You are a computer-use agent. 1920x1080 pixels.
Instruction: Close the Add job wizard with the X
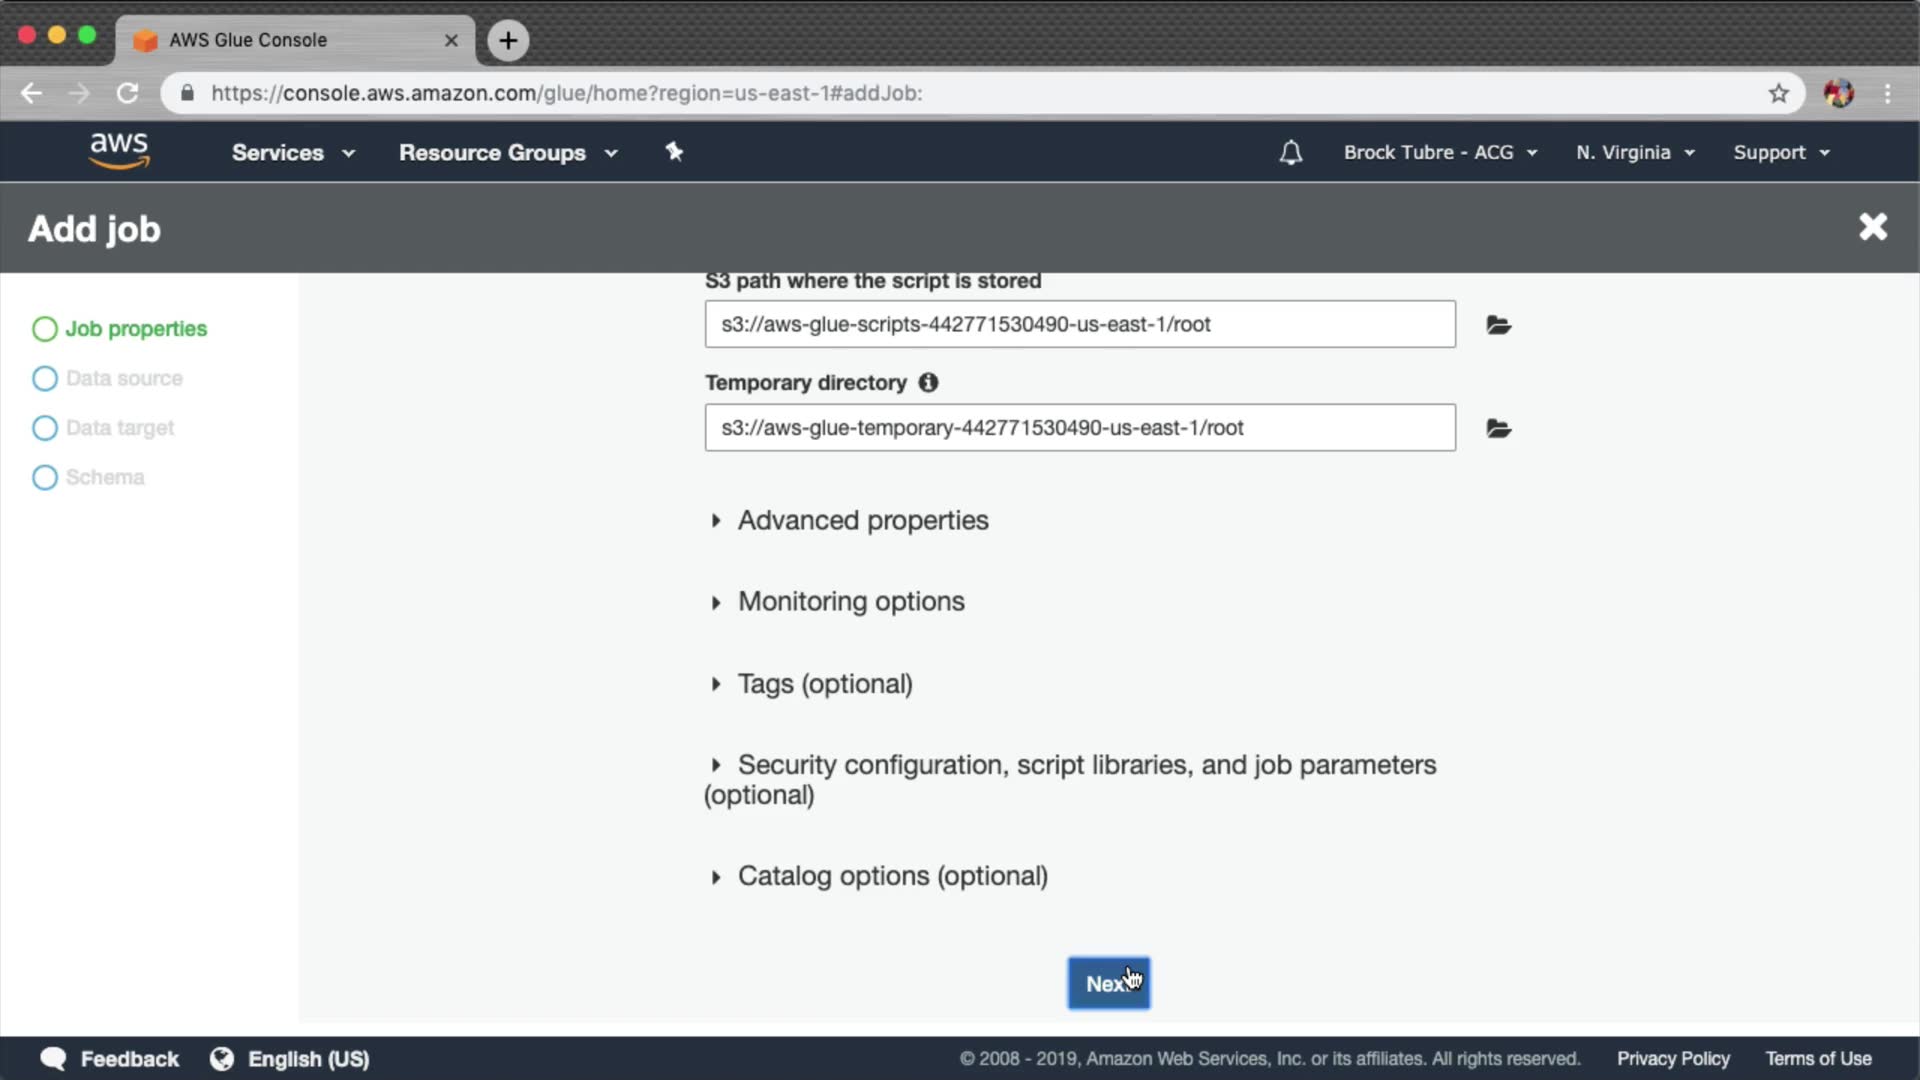pyautogui.click(x=1872, y=228)
